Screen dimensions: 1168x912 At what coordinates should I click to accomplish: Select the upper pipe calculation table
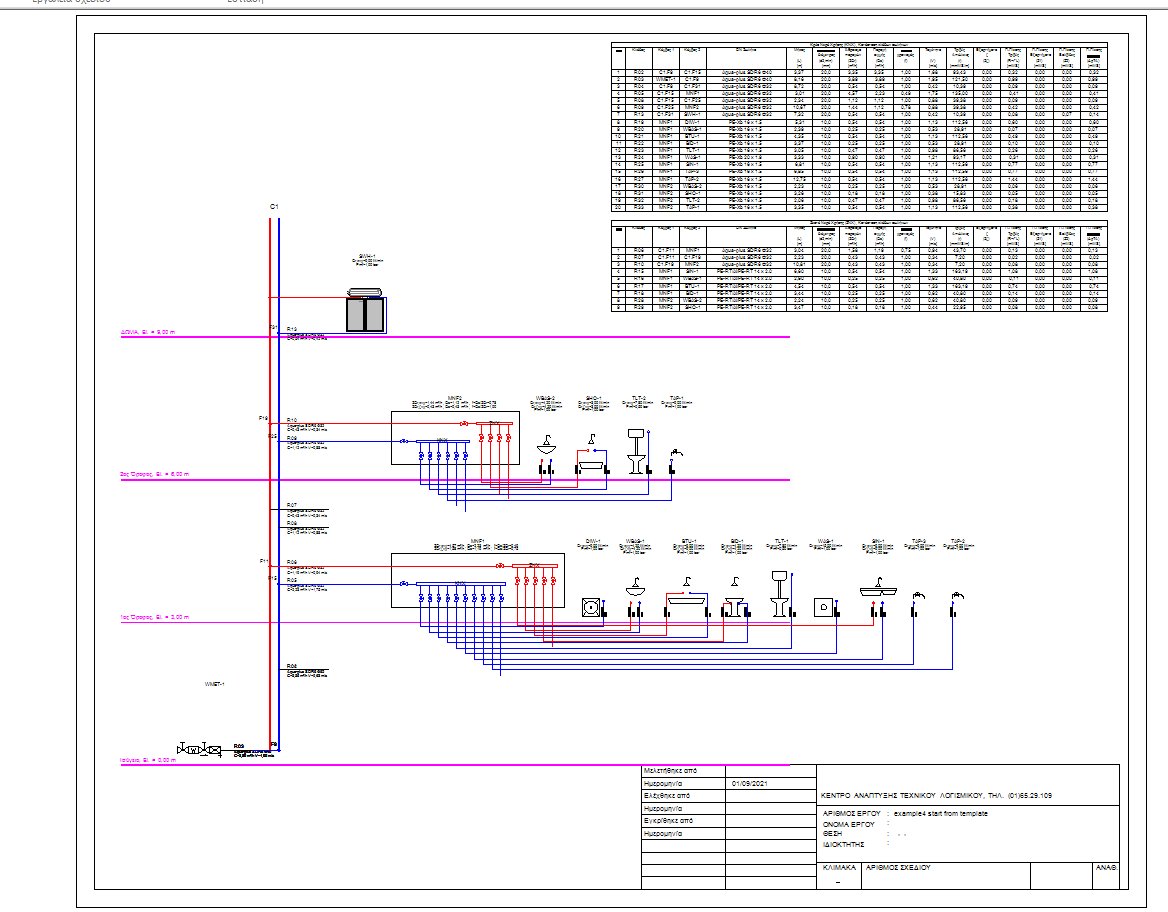(860, 125)
